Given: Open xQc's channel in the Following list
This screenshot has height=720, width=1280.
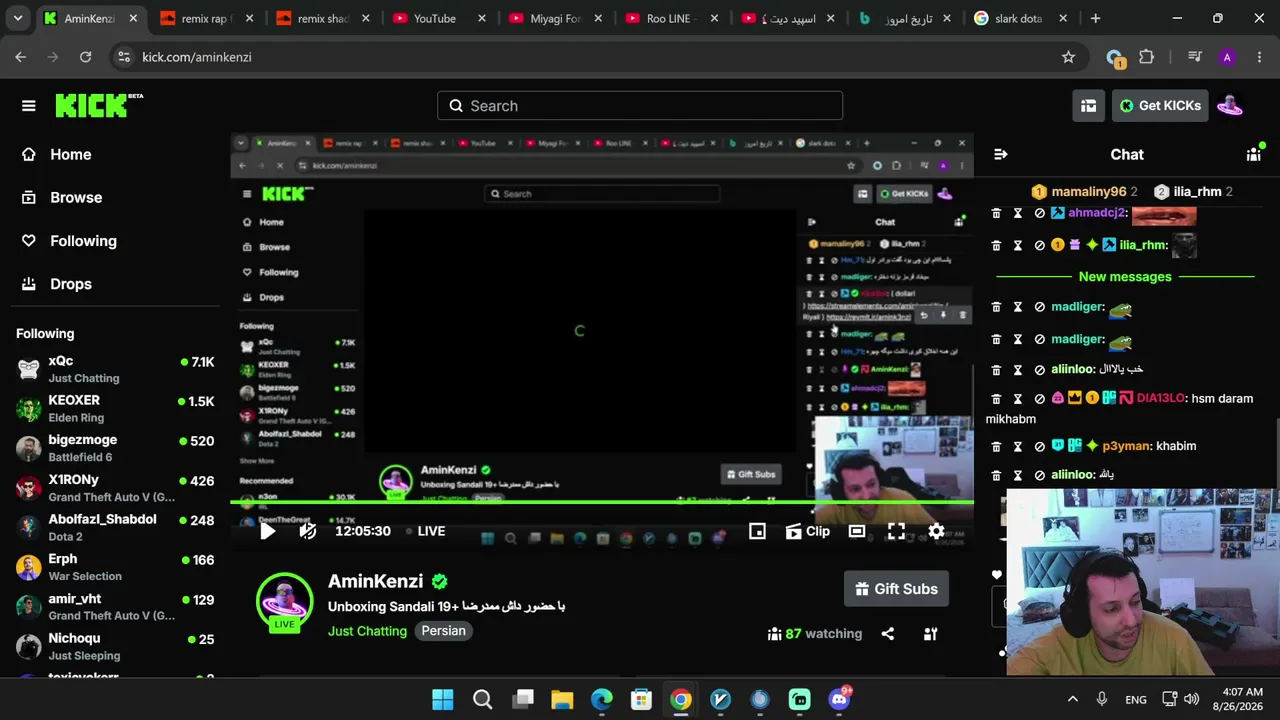Looking at the screenshot, I should click(115, 369).
